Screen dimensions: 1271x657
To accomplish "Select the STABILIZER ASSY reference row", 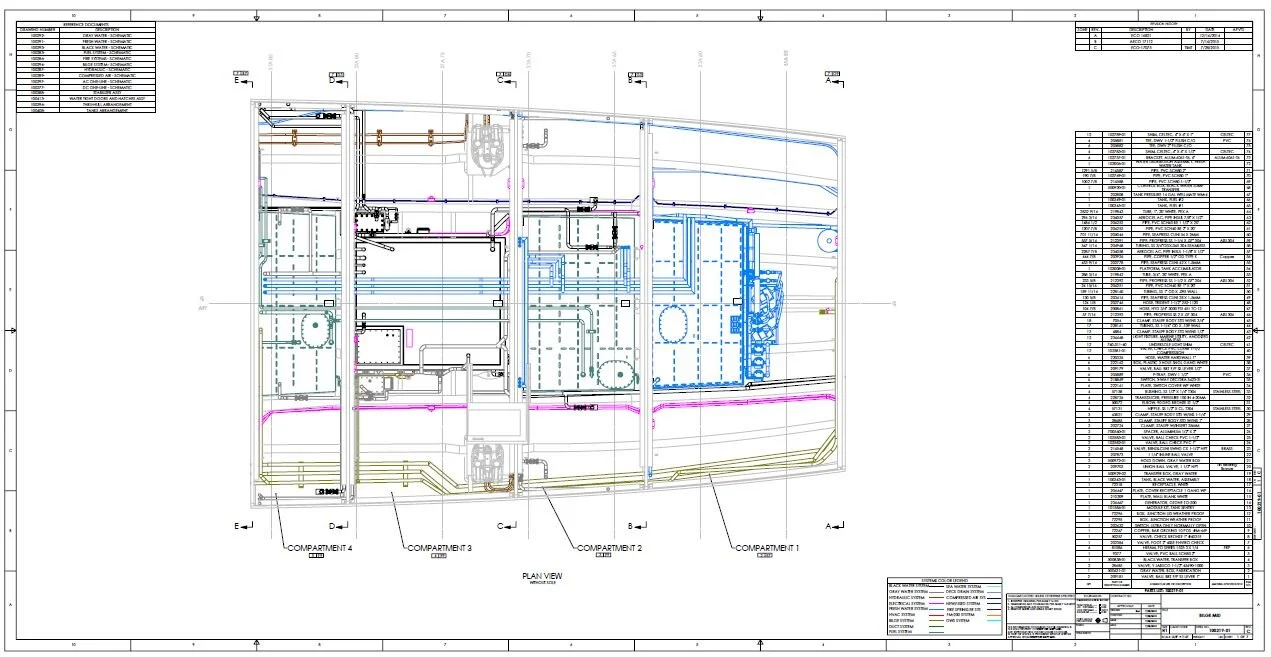I will pos(86,93).
